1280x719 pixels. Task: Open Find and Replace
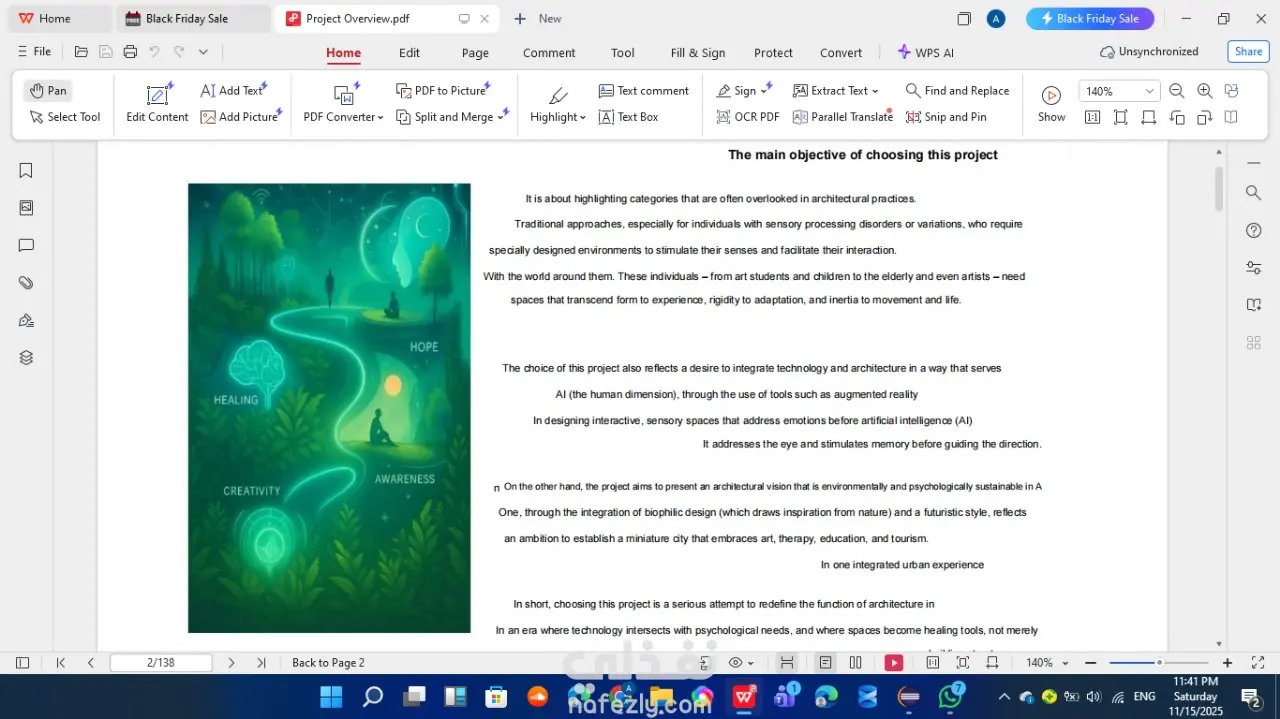coord(957,90)
